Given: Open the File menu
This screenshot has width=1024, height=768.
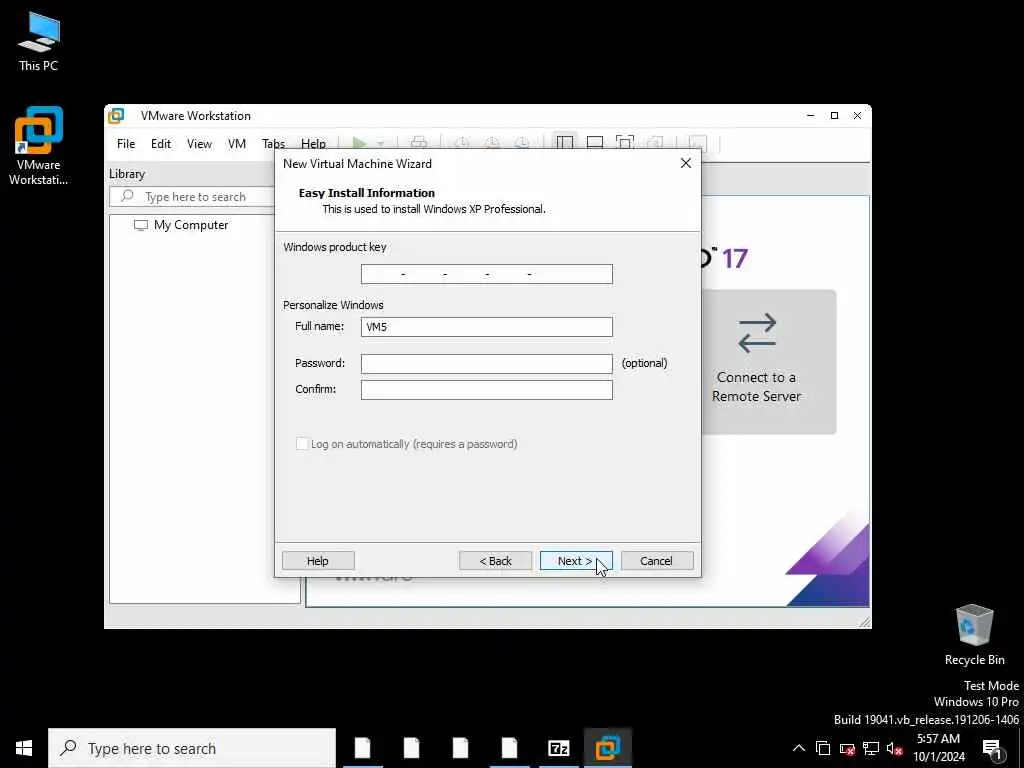Looking at the screenshot, I should pos(126,144).
